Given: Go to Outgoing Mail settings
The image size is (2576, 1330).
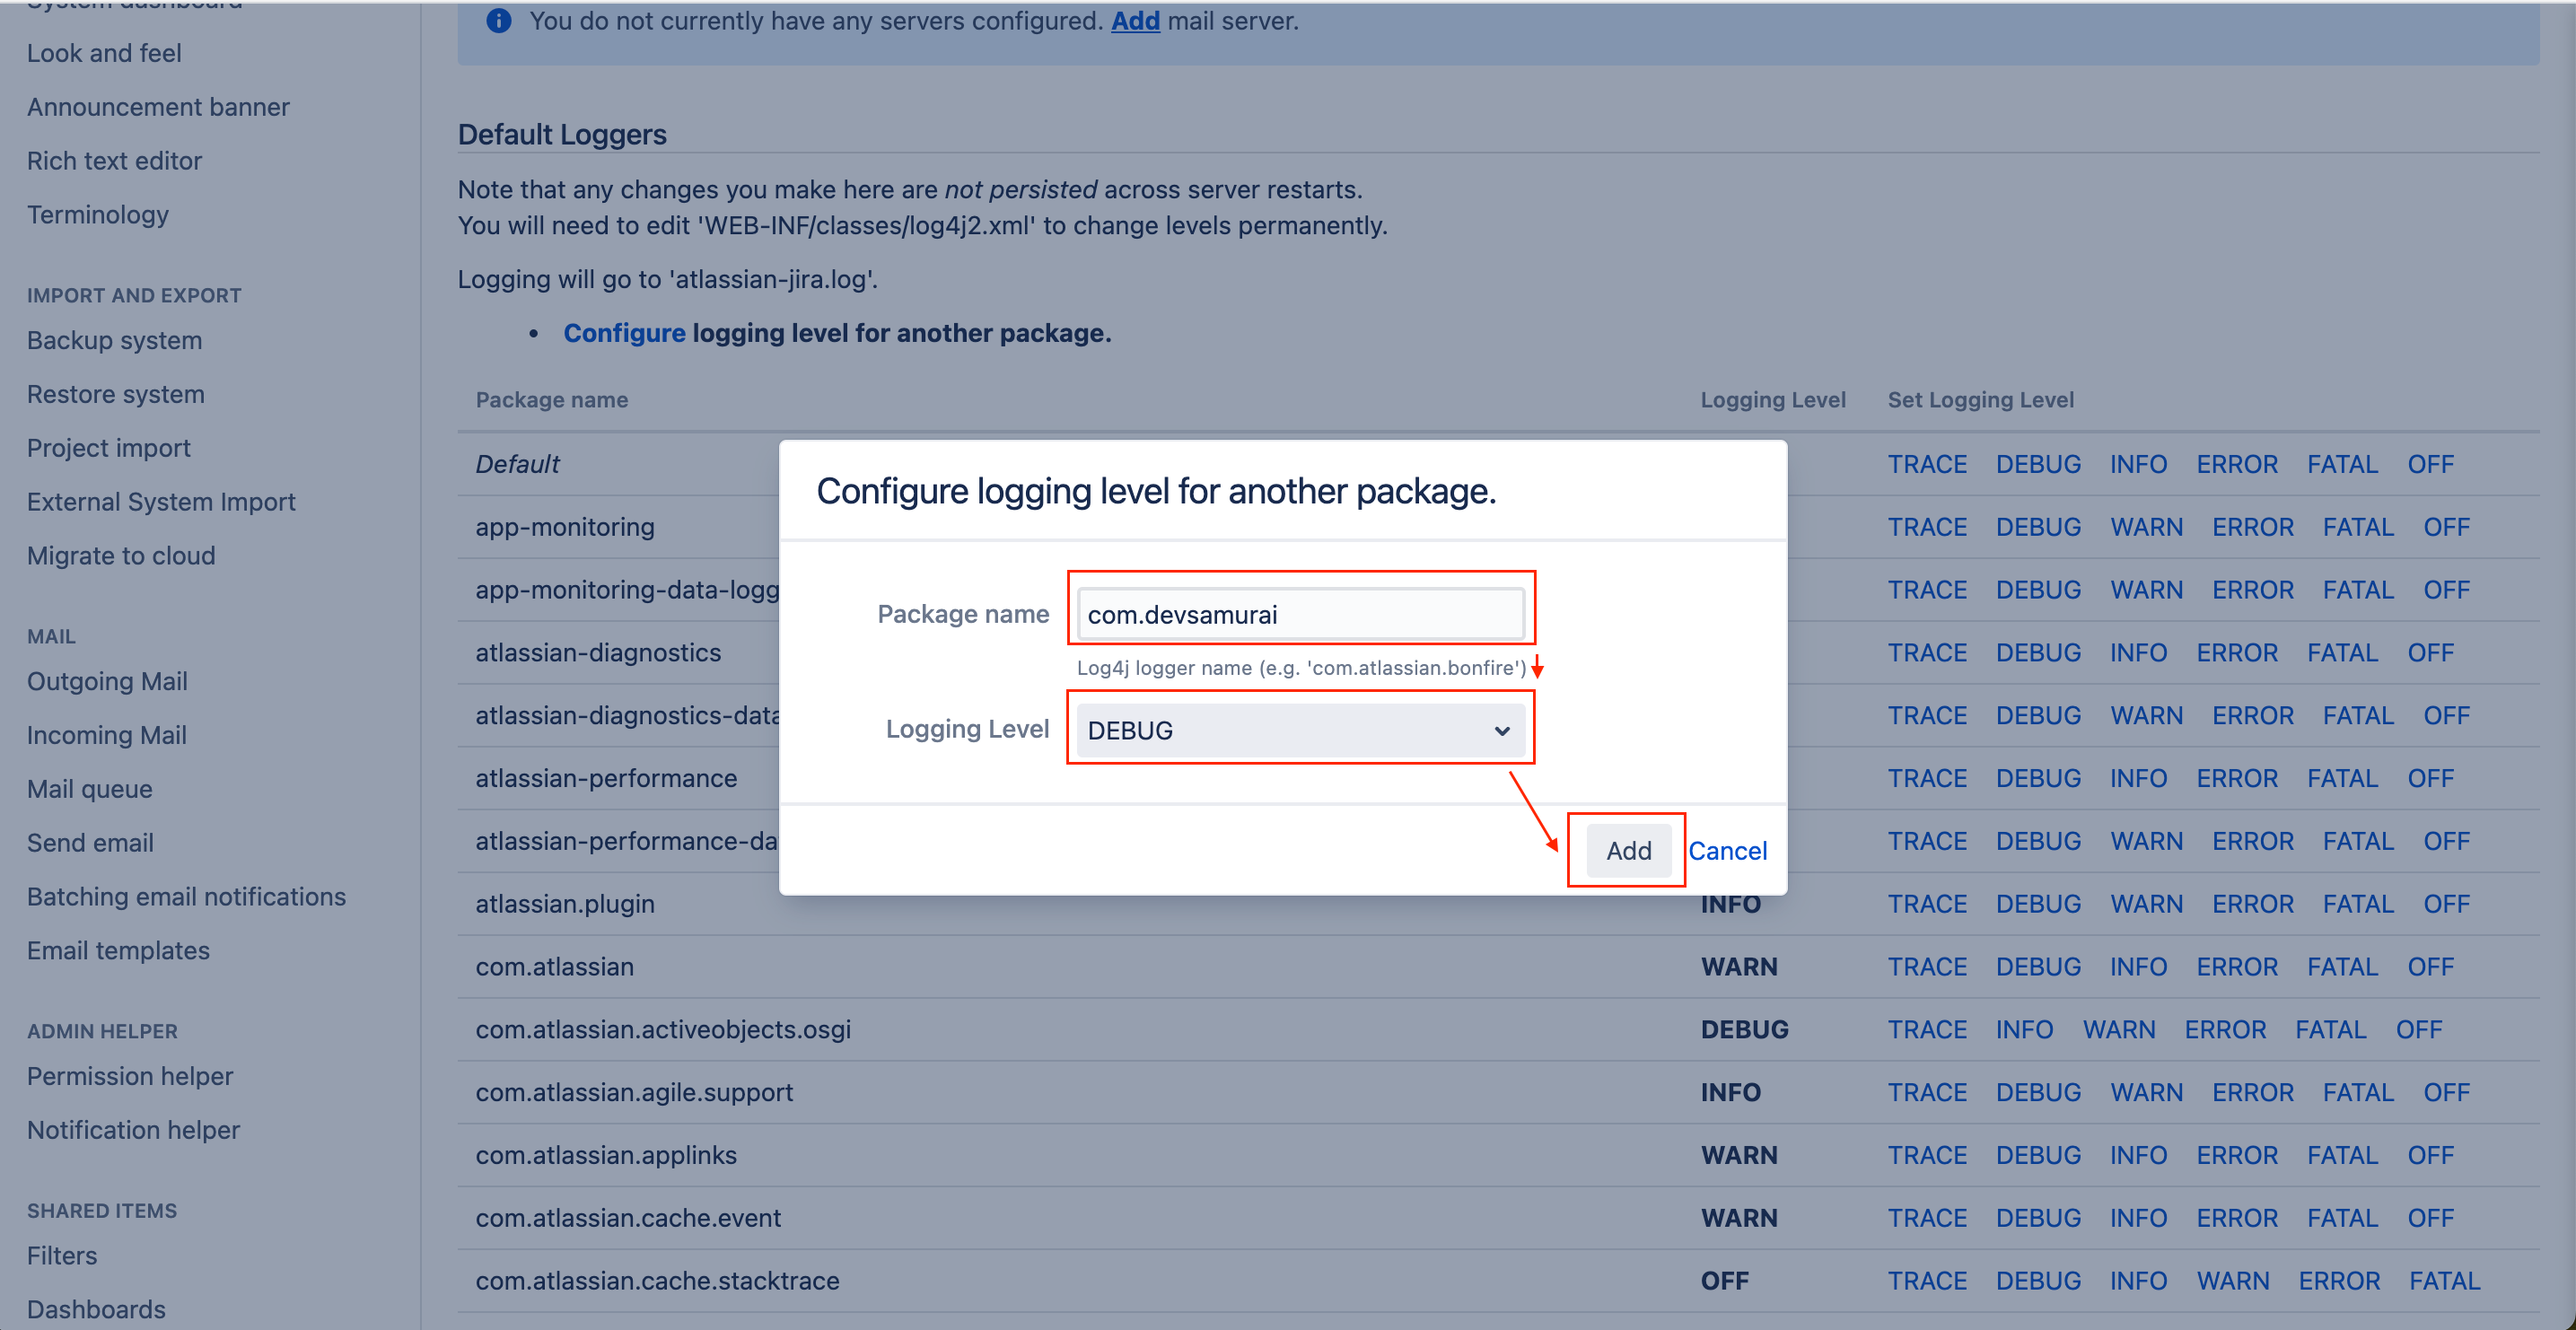Looking at the screenshot, I should click(x=107, y=681).
